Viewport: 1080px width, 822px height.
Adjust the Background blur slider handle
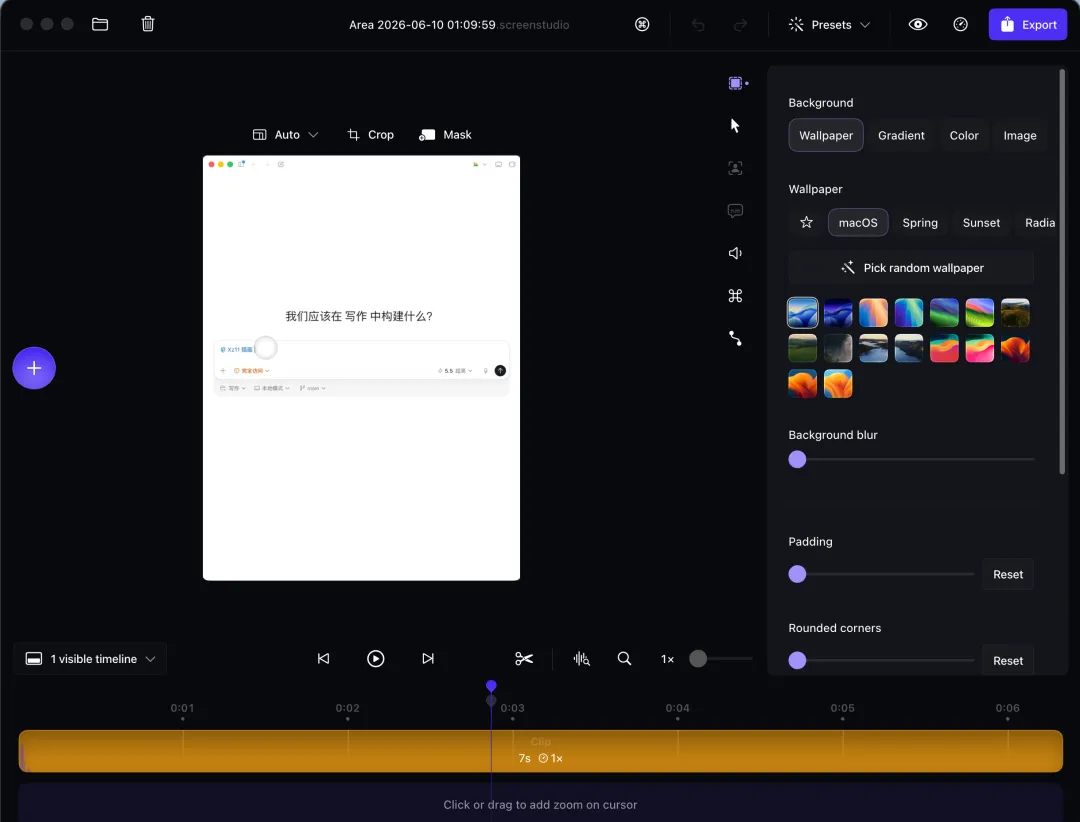pos(797,460)
